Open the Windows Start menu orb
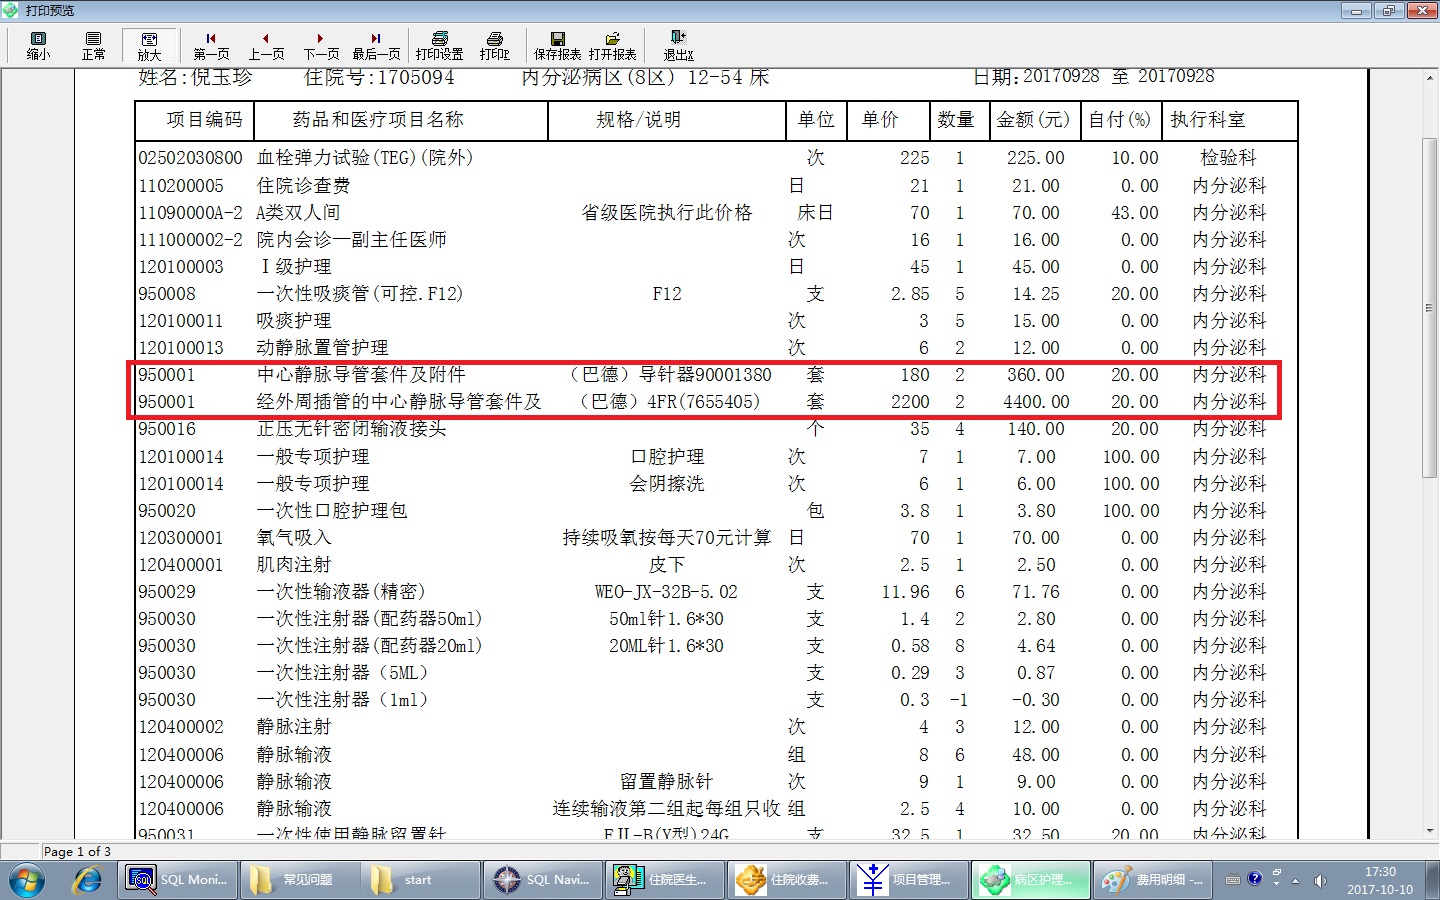 click(27, 880)
